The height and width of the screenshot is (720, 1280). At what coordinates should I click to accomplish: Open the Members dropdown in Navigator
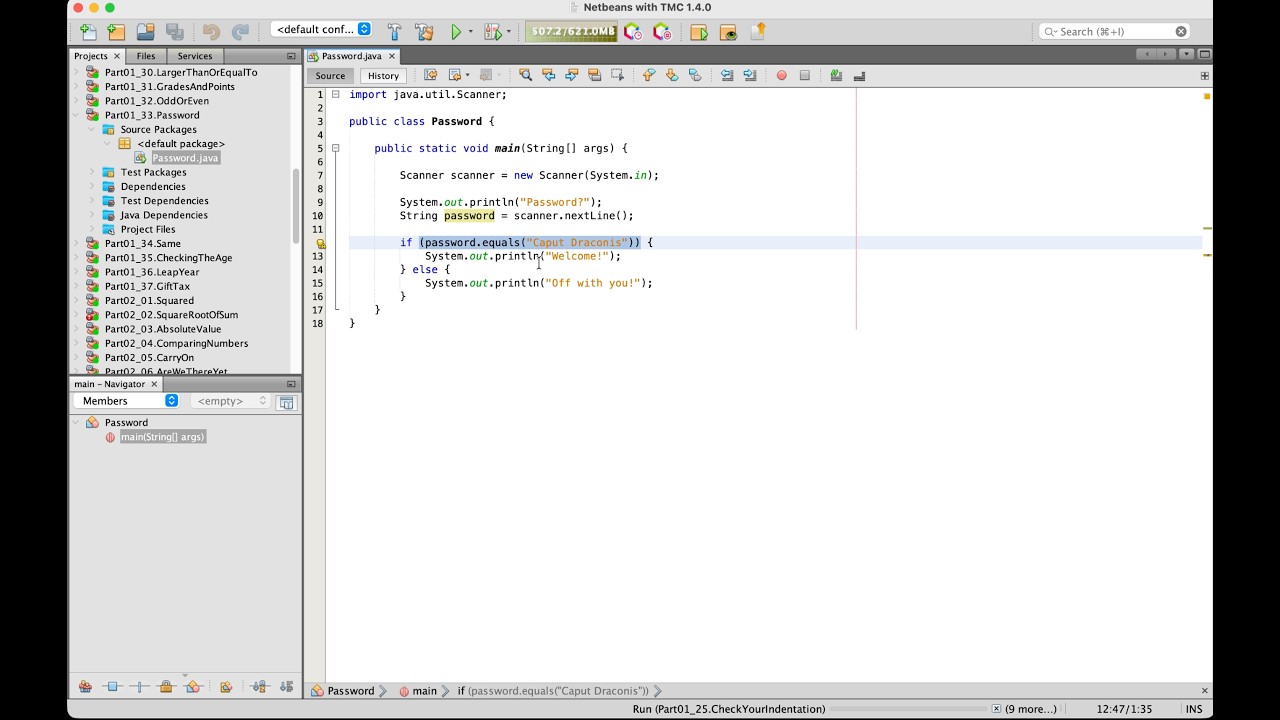click(x=128, y=401)
